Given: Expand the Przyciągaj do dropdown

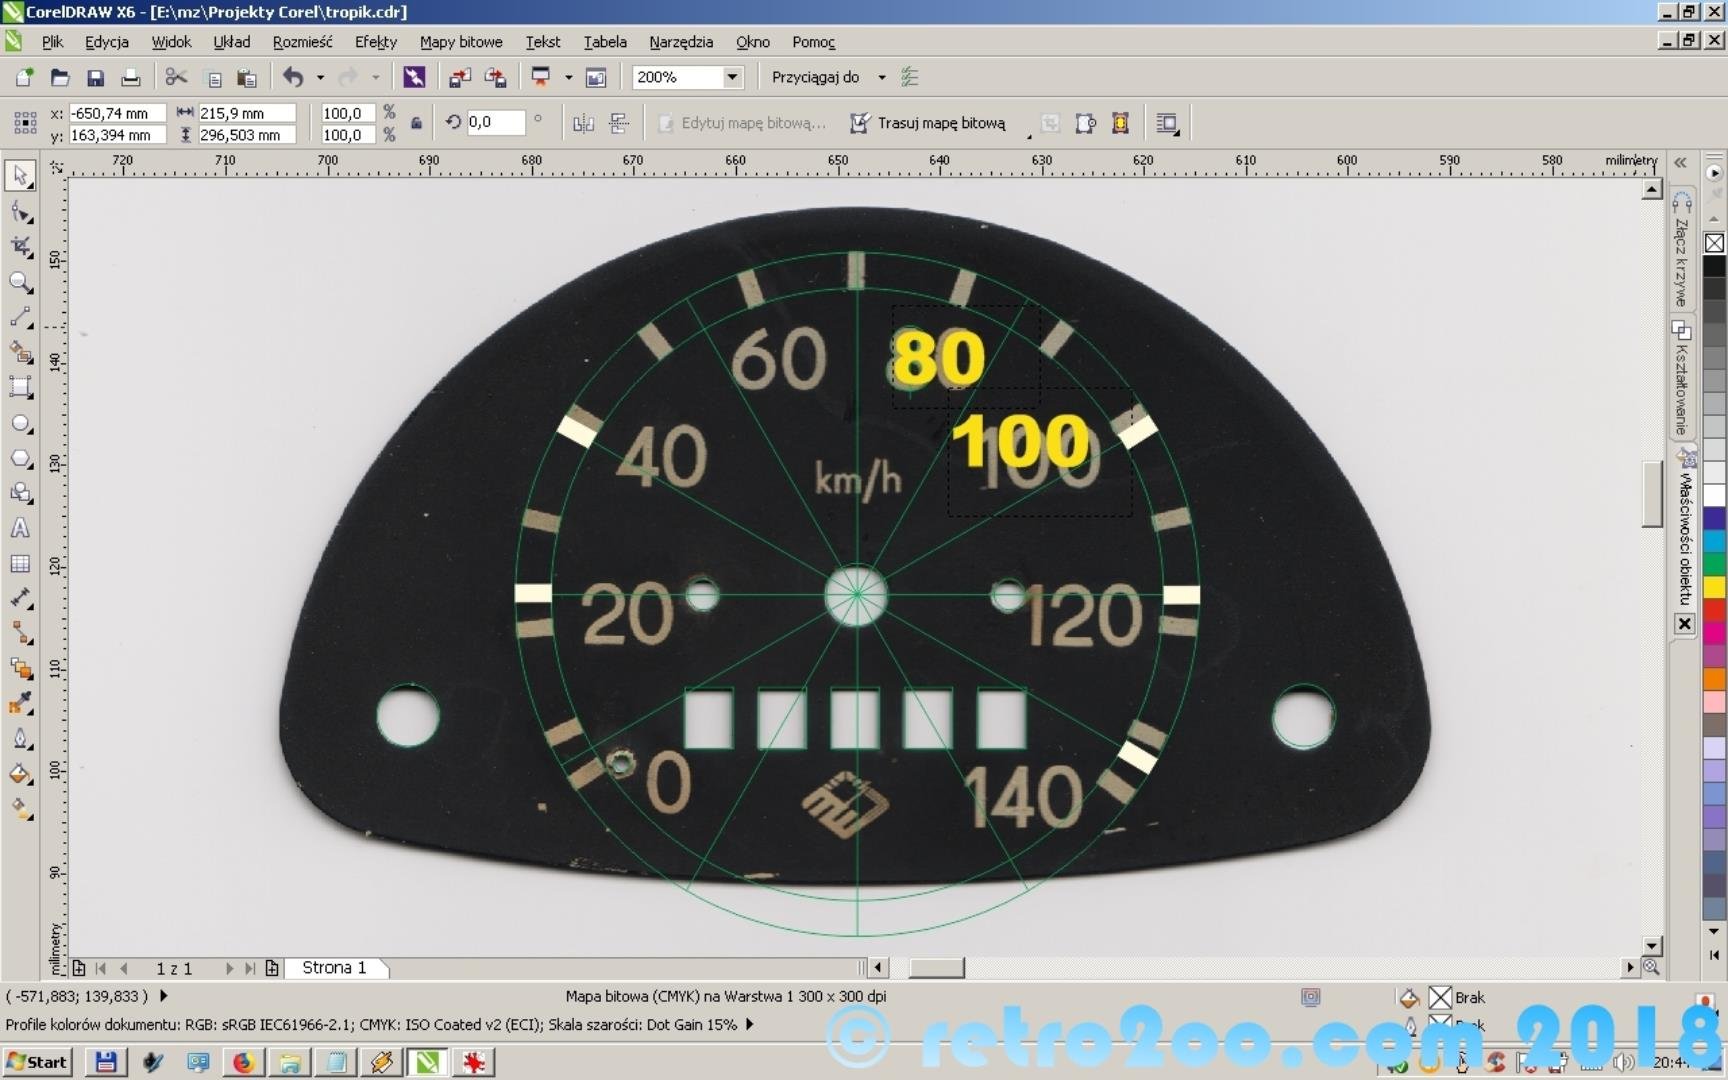Looking at the screenshot, I should 881,77.
